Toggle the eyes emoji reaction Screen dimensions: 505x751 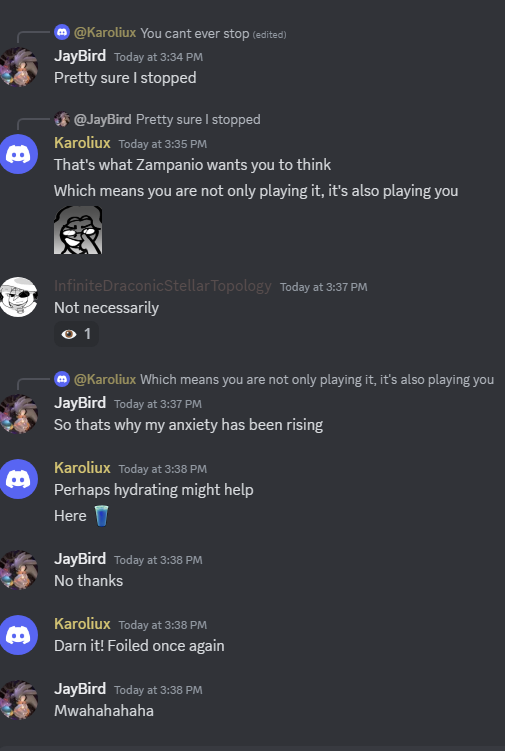(77, 334)
